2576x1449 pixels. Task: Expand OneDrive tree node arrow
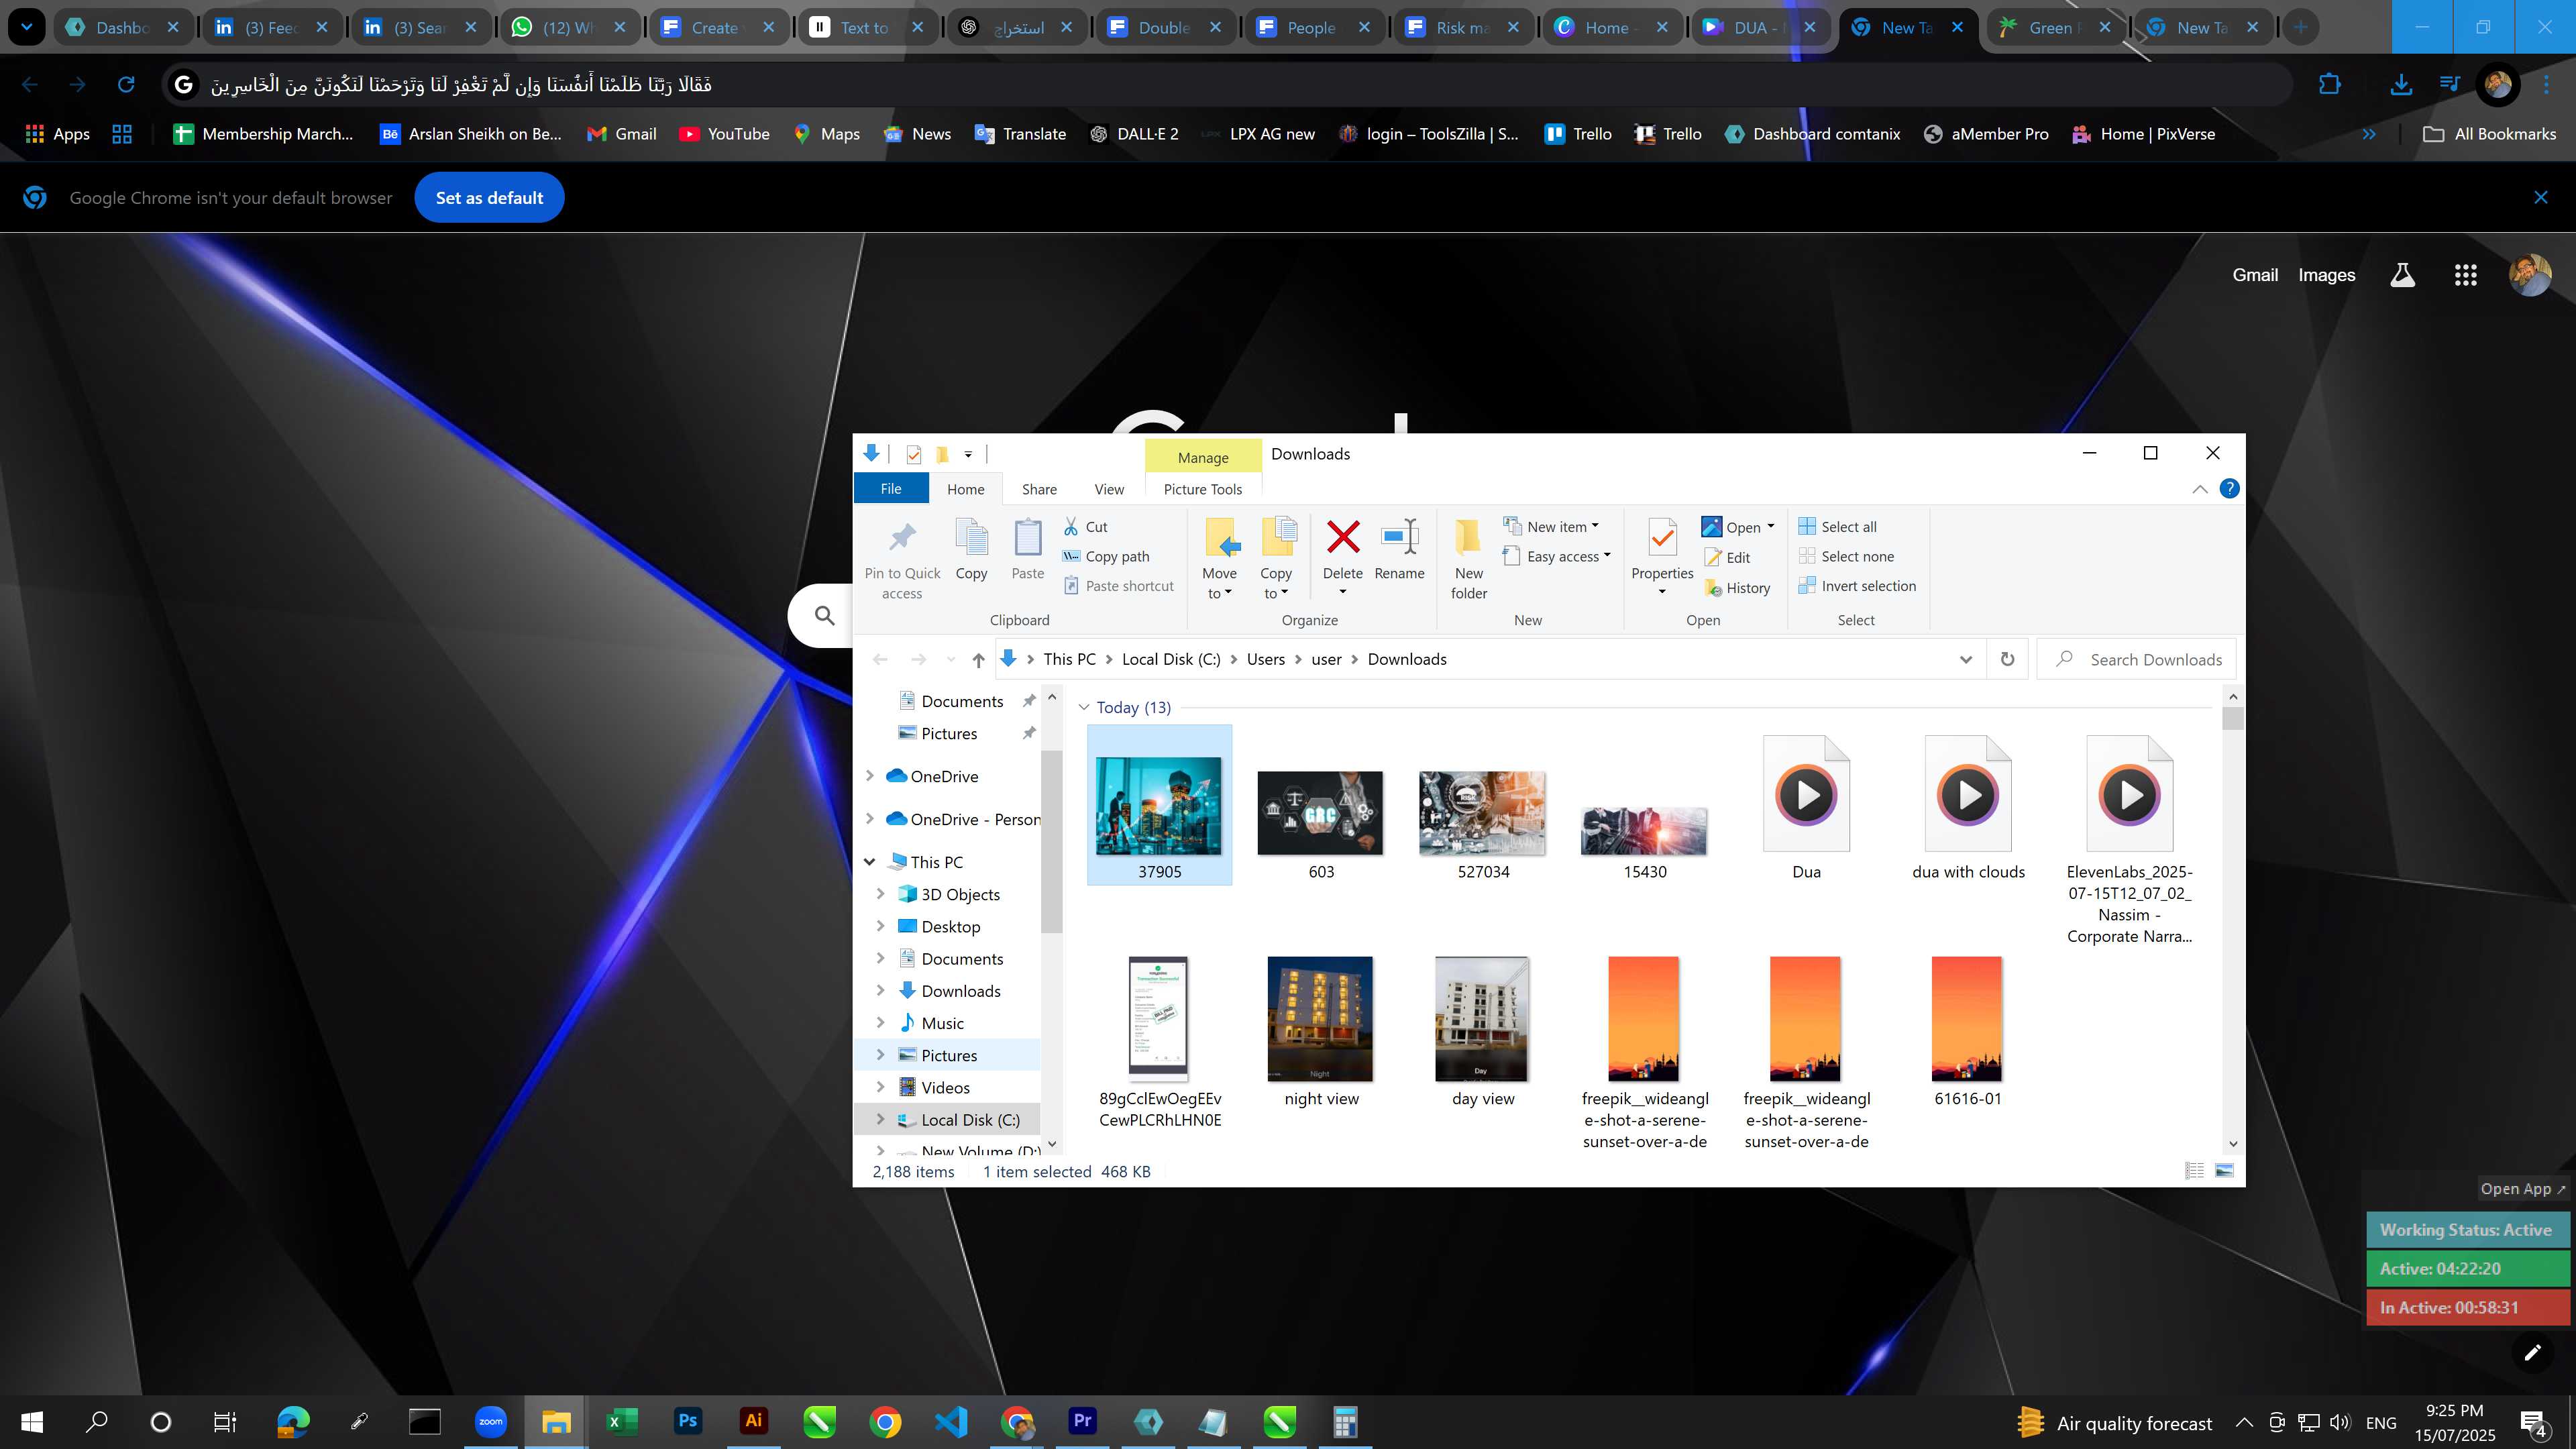coord(869,776)
